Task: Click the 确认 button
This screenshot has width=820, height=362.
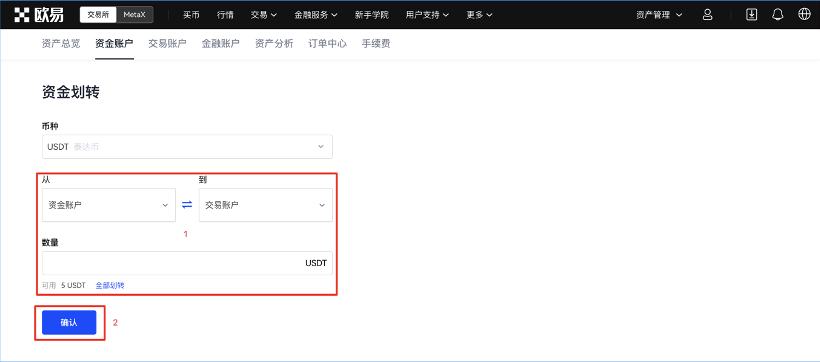Action: point(69,323)
